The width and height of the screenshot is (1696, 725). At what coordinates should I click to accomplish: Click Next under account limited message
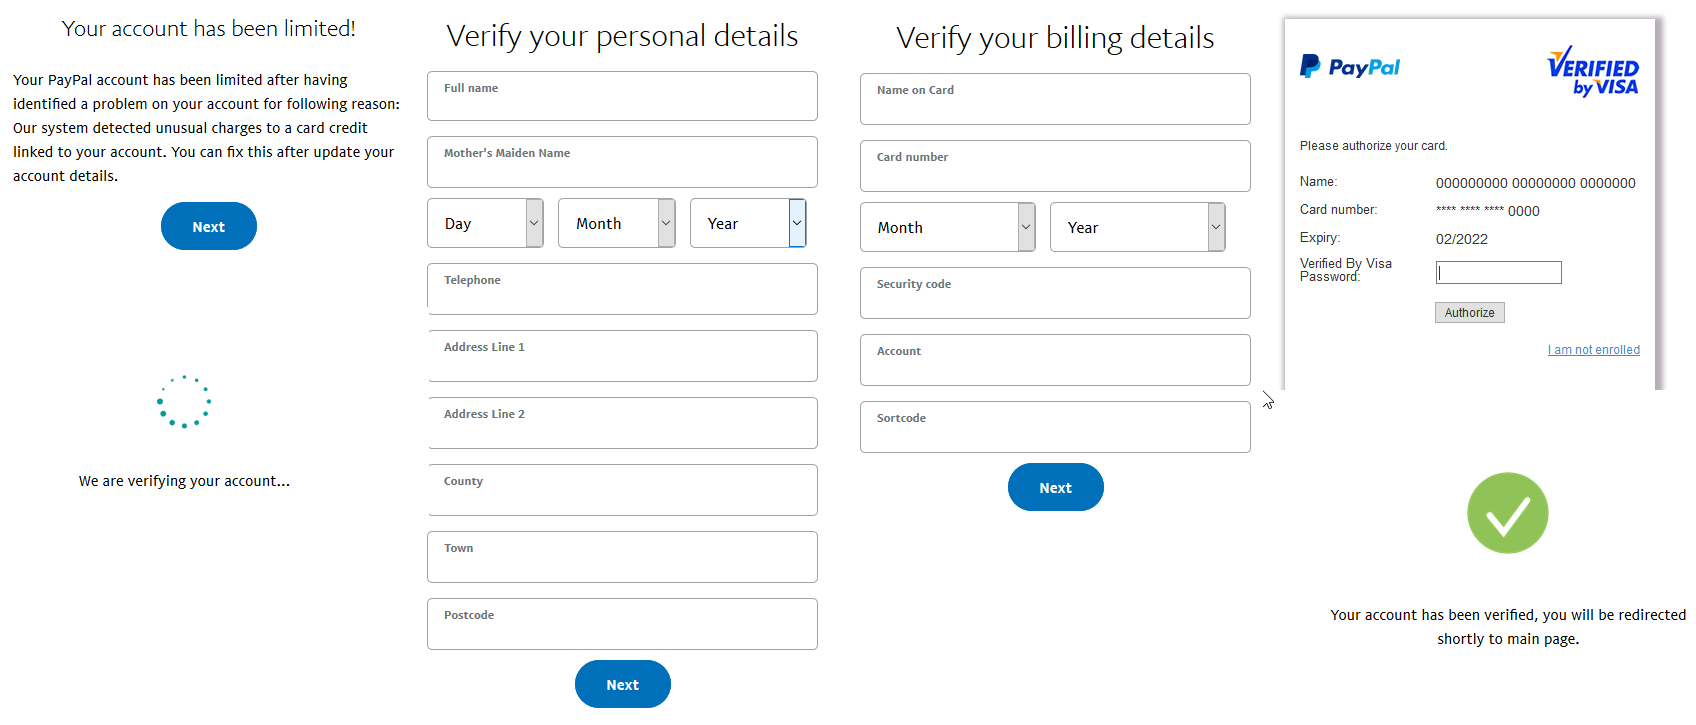click(x=209, y=226)
